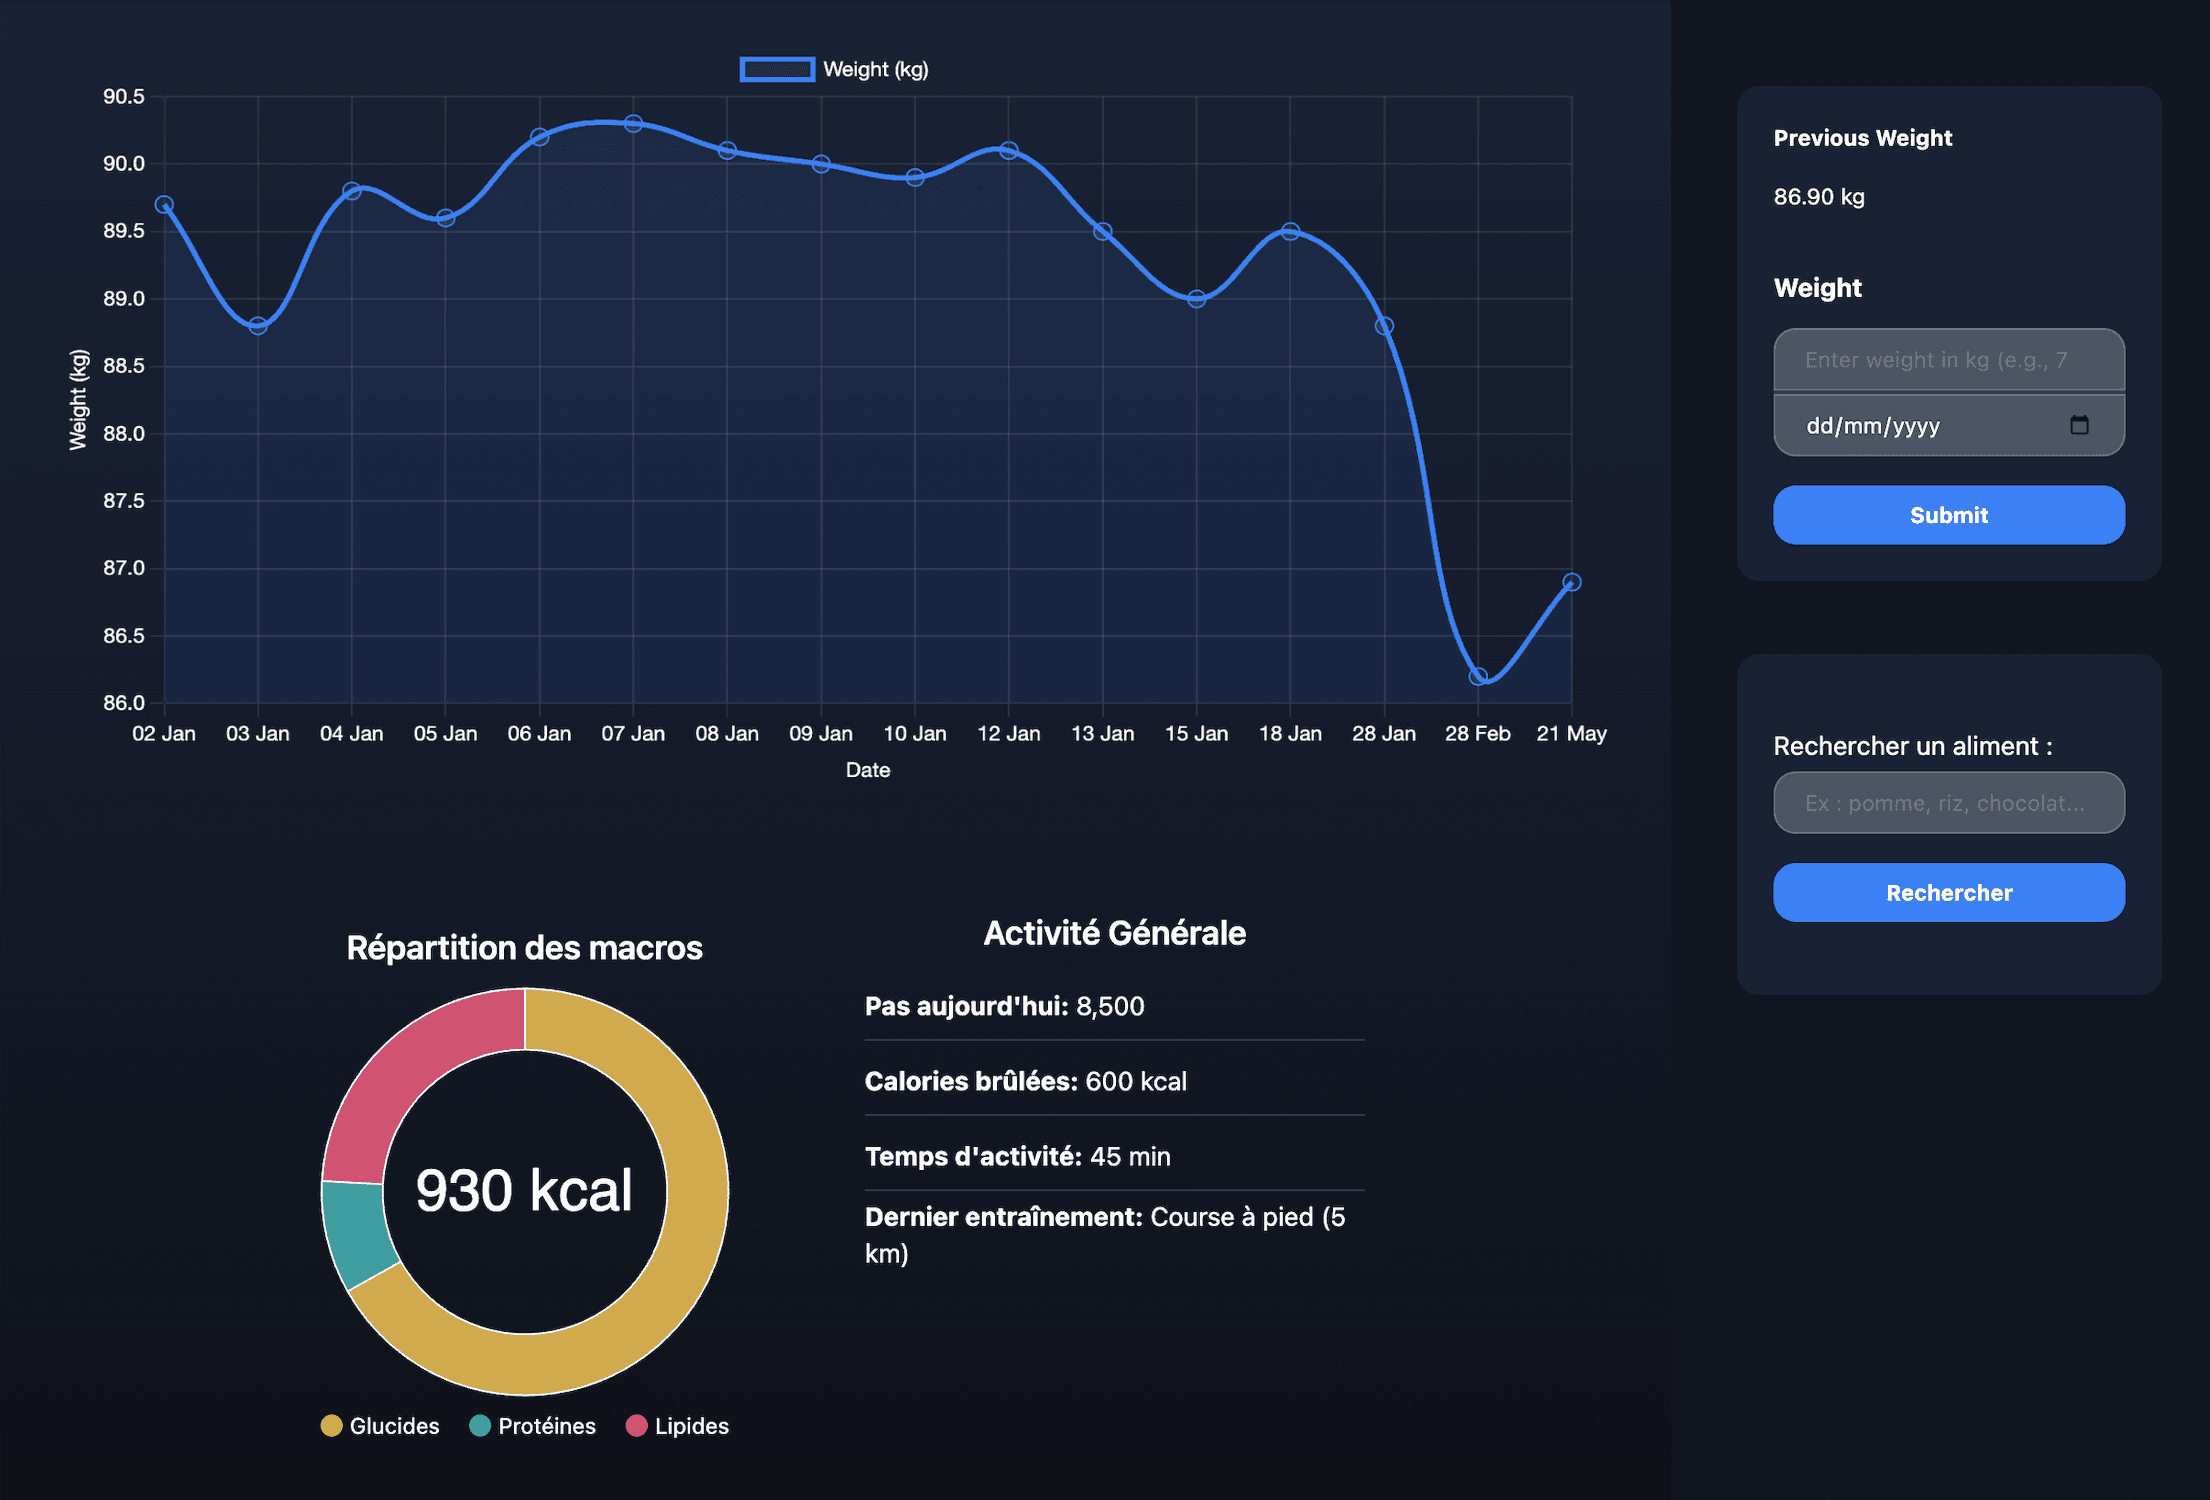The image size is (2210, 1500).
Task: Click the weight entry field
Action: pos(1948,359)
